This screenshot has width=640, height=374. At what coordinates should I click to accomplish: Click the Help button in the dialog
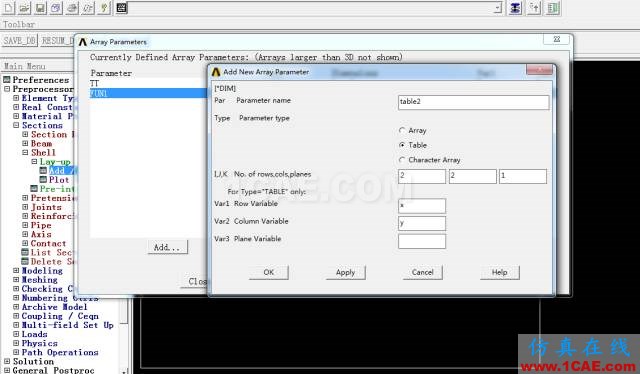tap(500, 272)
